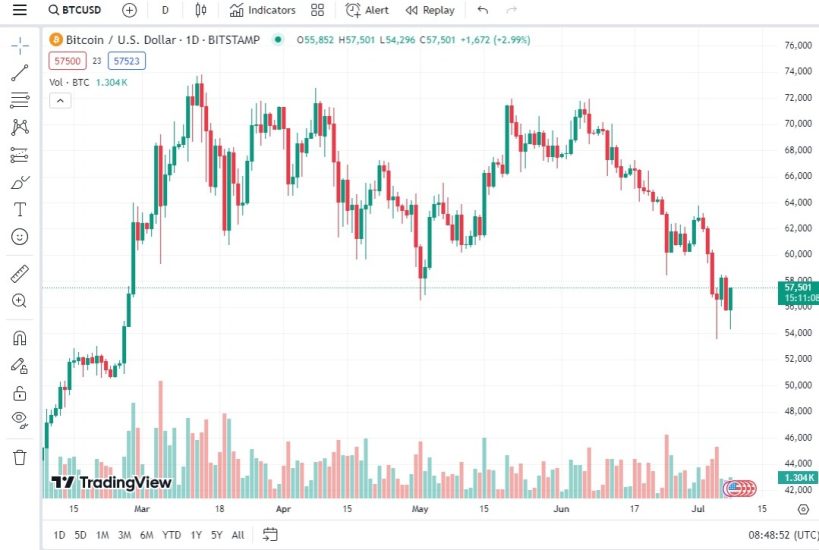Toggle hide all drawings eye icon
Image resolution: width=819 pixels, height=550 pixels.
tap(20, 419)
